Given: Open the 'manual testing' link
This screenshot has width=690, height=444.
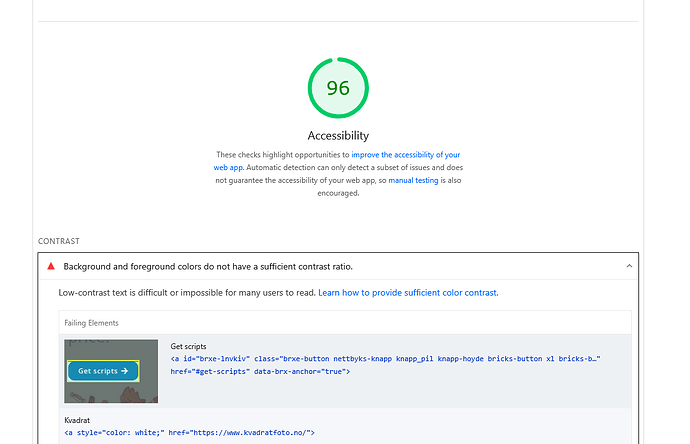Looking at the screenshot, I should point(413,181).
